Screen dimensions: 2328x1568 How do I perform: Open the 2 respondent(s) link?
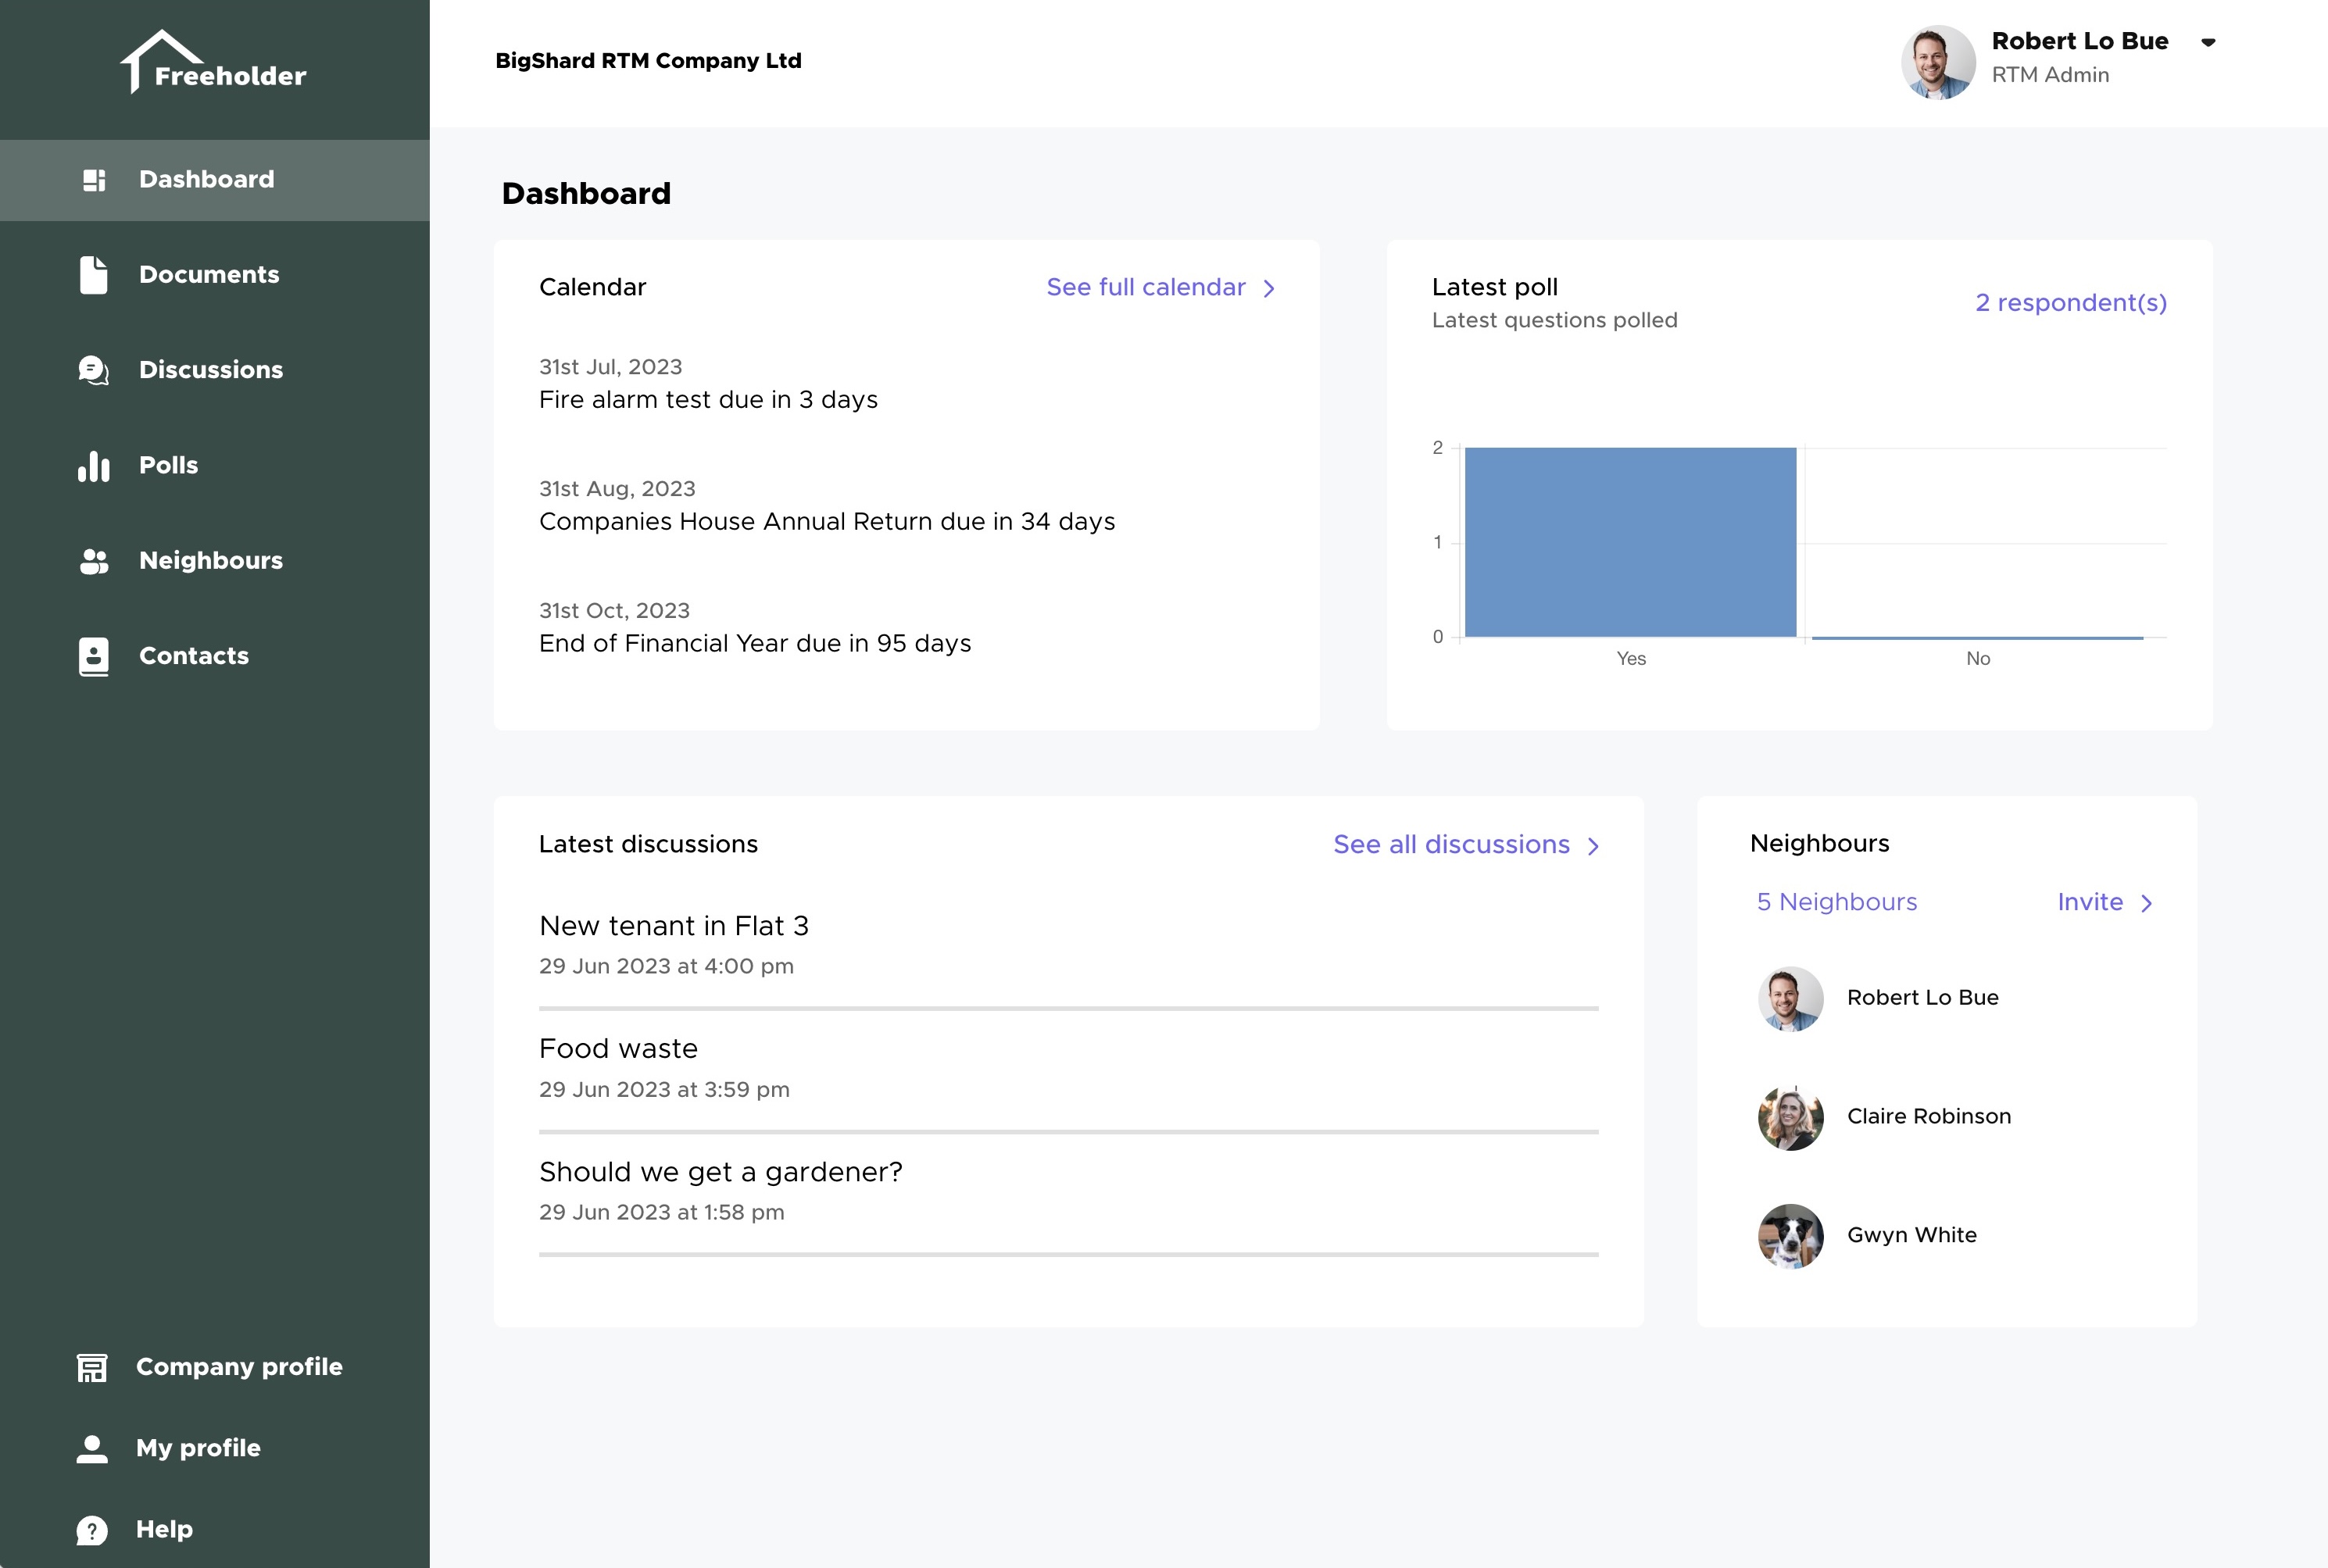click(2070, 303)
